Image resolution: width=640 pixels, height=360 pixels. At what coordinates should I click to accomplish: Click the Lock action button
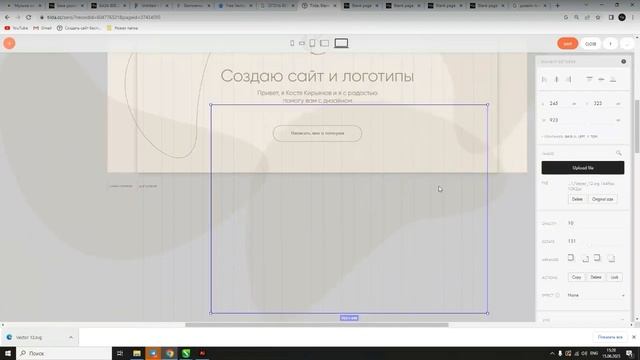614,277
